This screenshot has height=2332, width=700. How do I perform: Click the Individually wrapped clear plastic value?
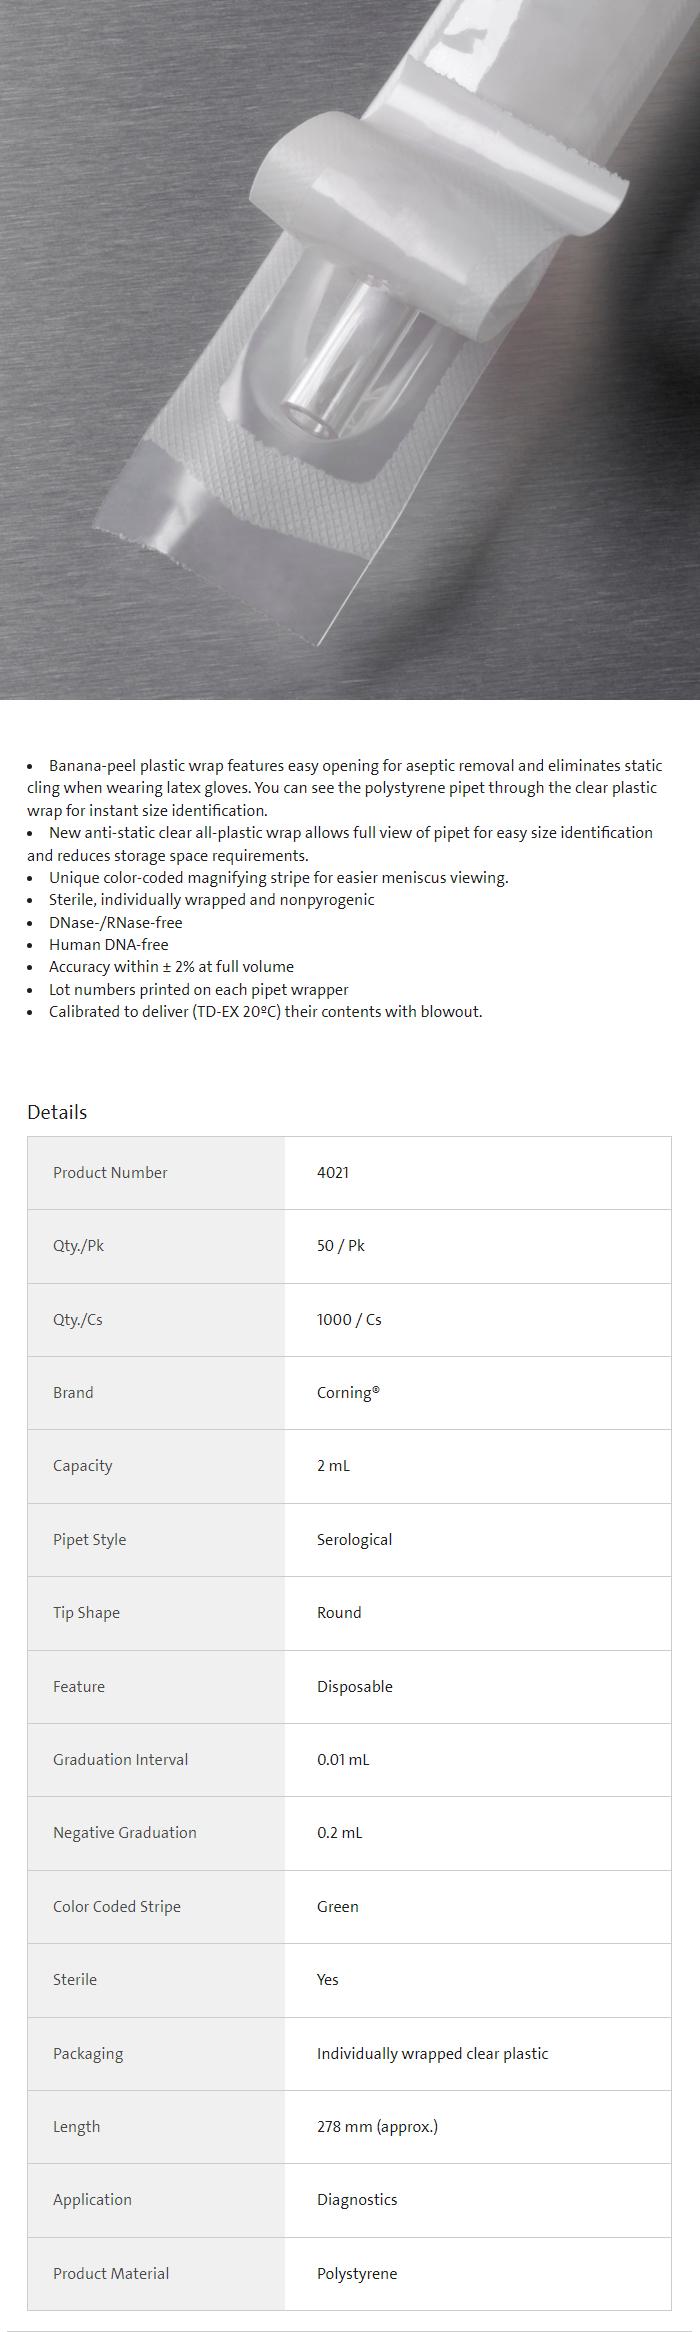coord(432,2053)
